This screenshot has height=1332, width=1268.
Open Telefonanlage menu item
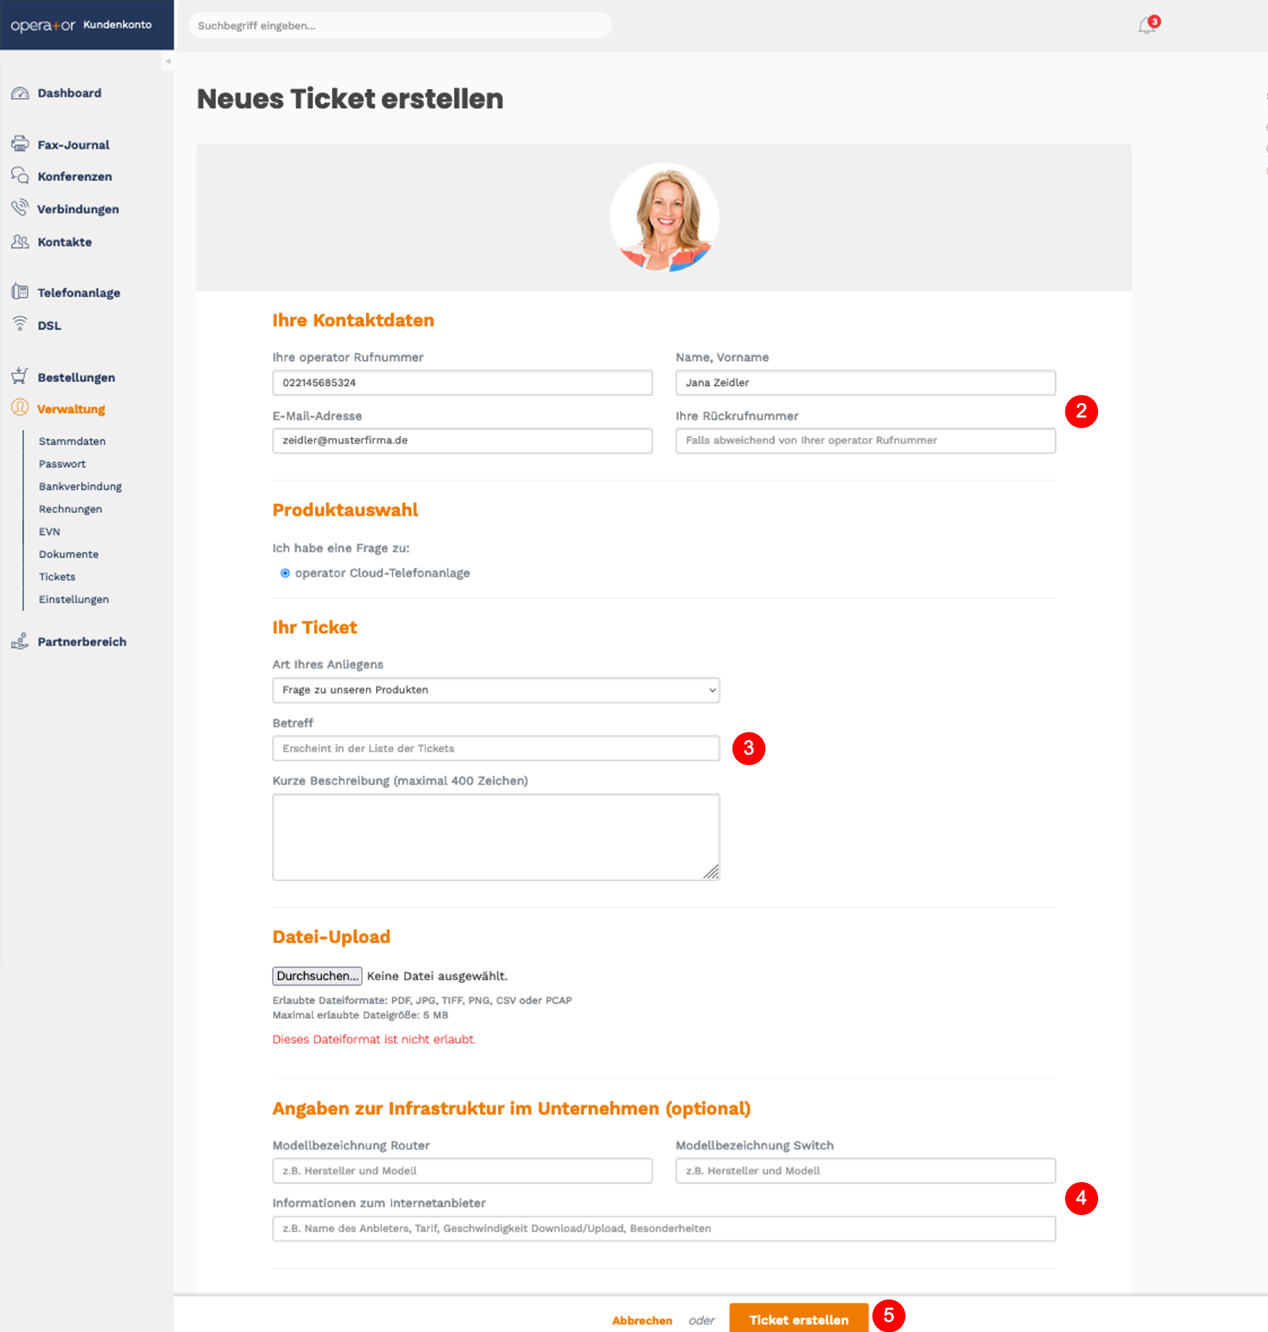point(79,293)
